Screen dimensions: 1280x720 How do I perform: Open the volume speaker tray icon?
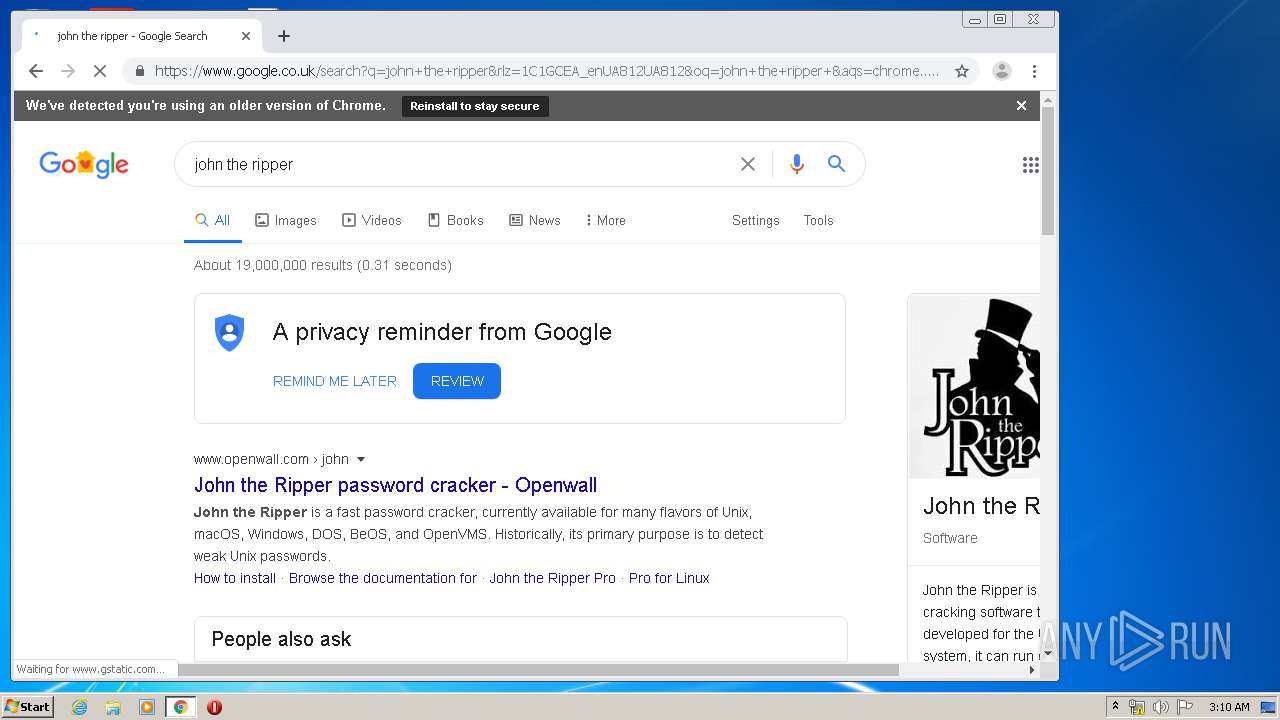tap(1160, 707)
